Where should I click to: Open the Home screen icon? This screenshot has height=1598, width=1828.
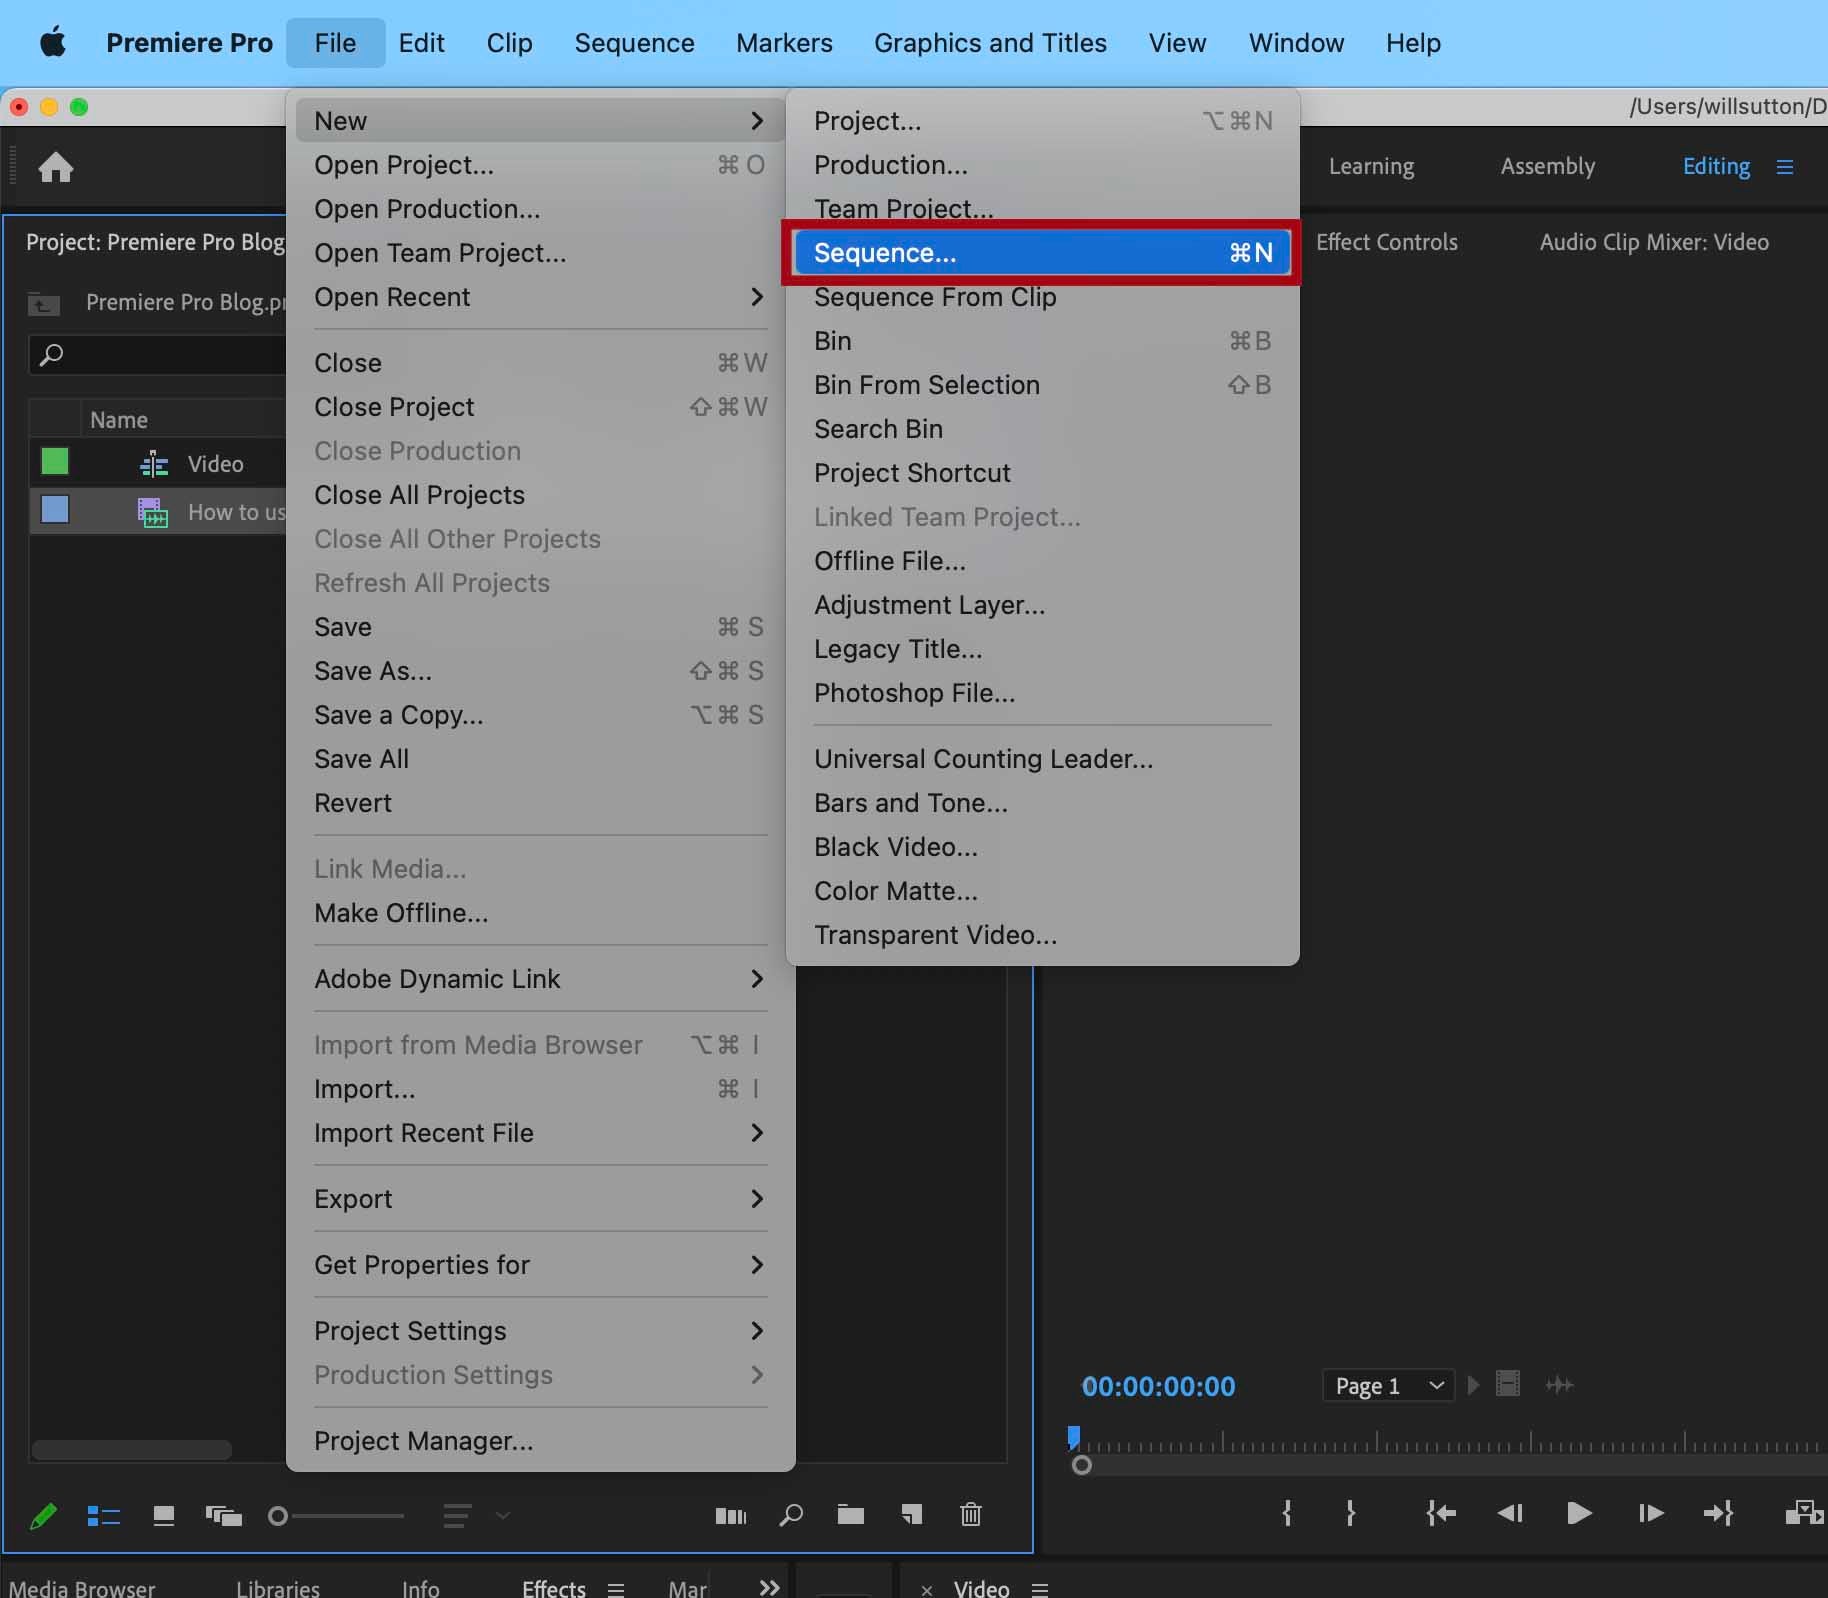56,167
